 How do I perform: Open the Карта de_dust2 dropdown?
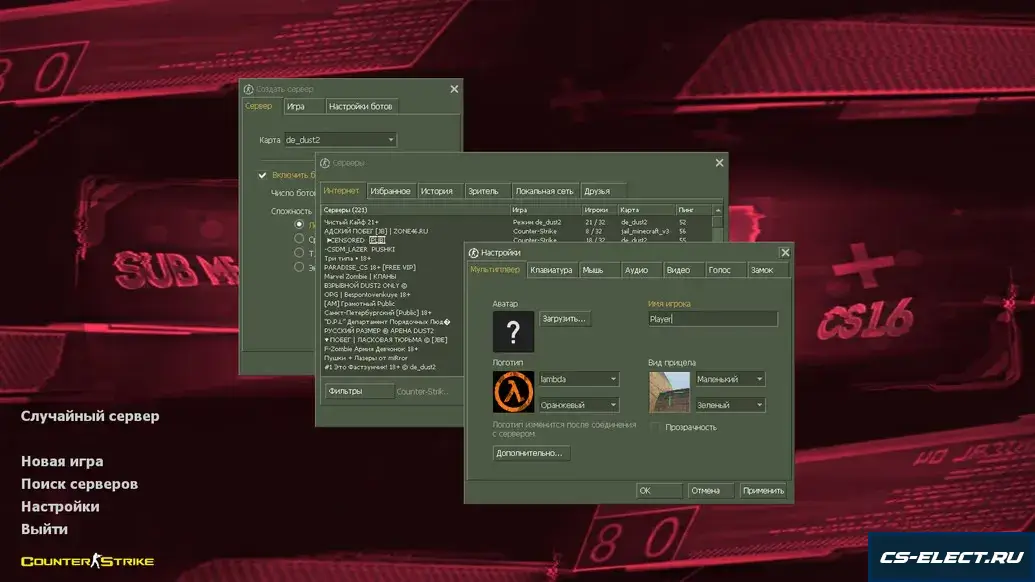[x=340, y=140]
